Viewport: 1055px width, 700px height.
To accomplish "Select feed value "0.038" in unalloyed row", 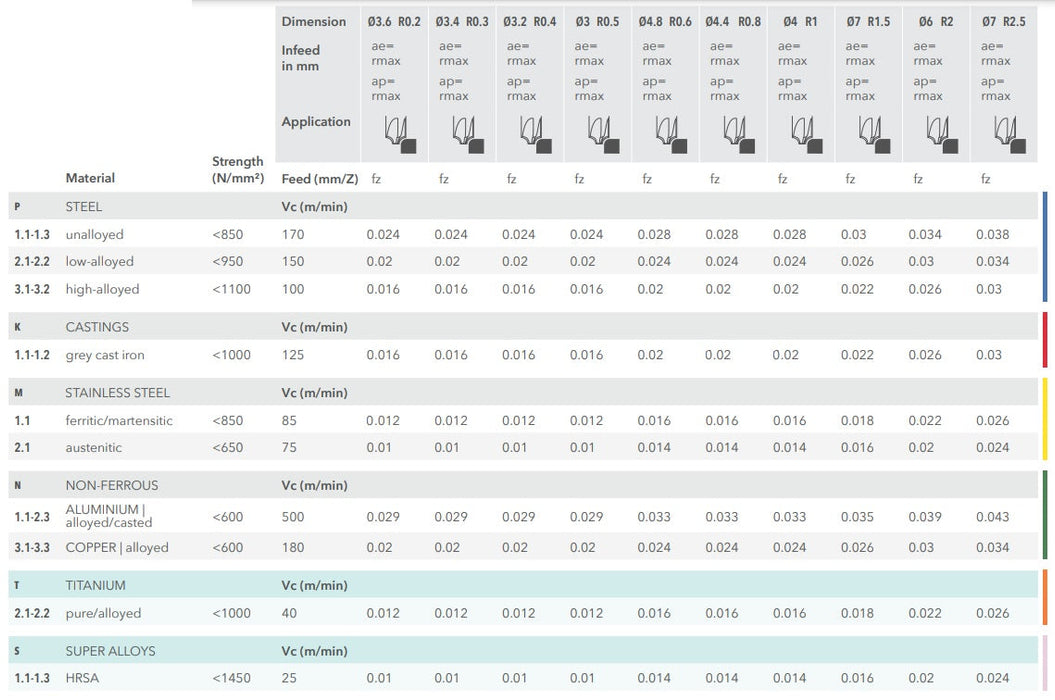I will coord(992,234).
